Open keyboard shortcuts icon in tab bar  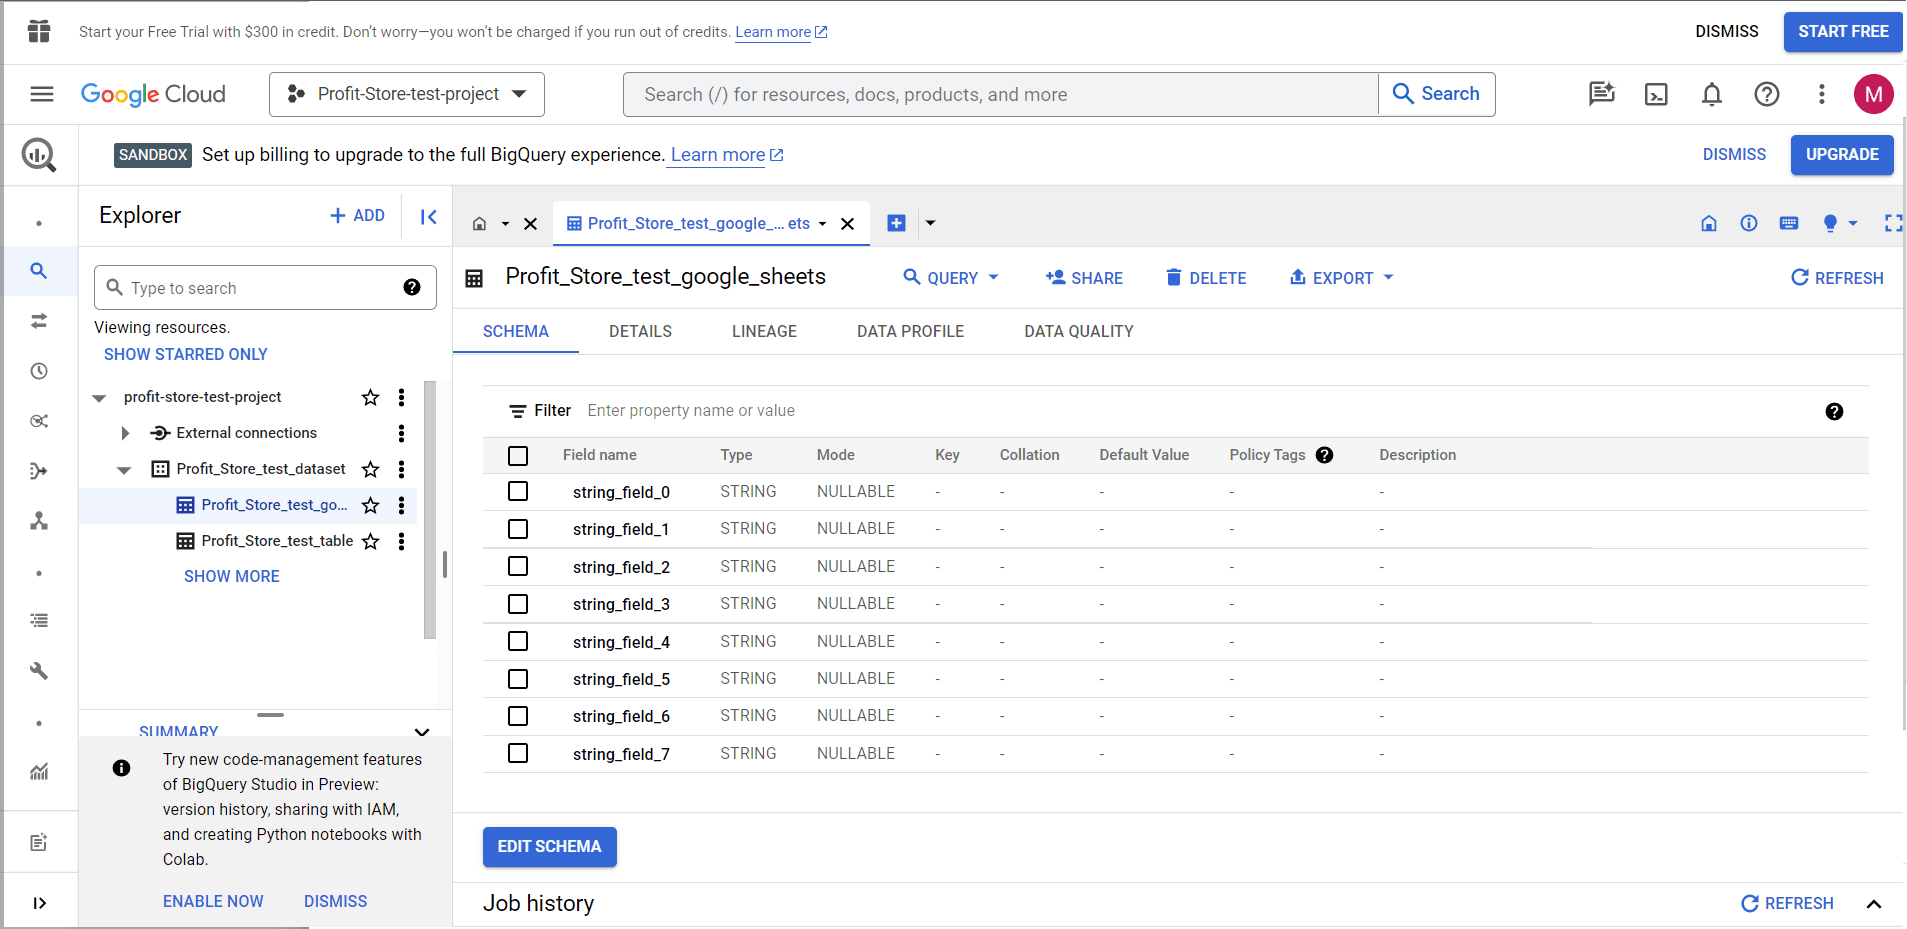tap(1789, 223)
